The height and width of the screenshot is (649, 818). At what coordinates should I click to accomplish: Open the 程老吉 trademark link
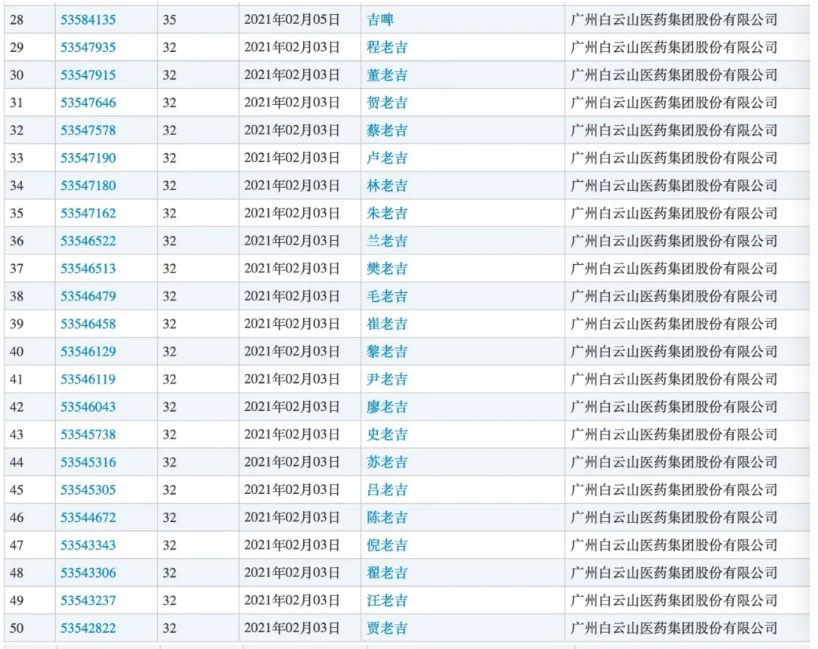(x=387, y=47)
